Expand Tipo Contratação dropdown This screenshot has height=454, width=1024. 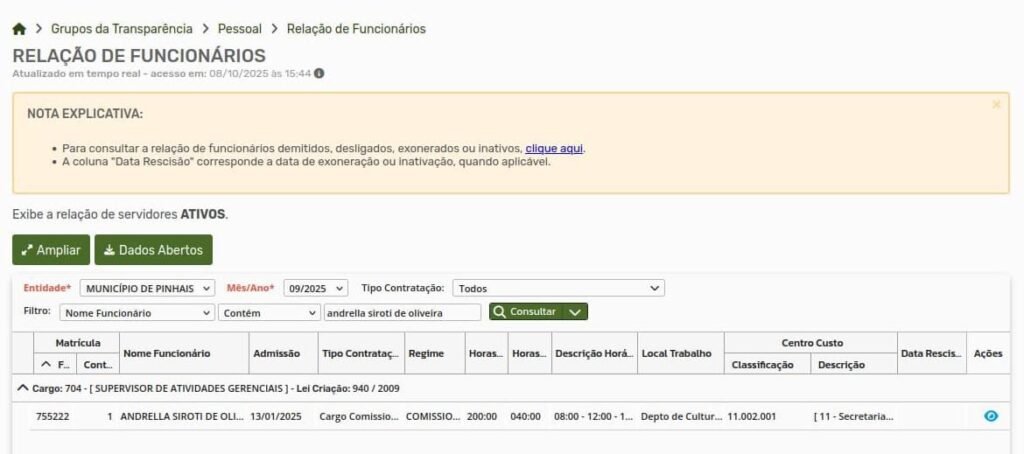point(558,288)
